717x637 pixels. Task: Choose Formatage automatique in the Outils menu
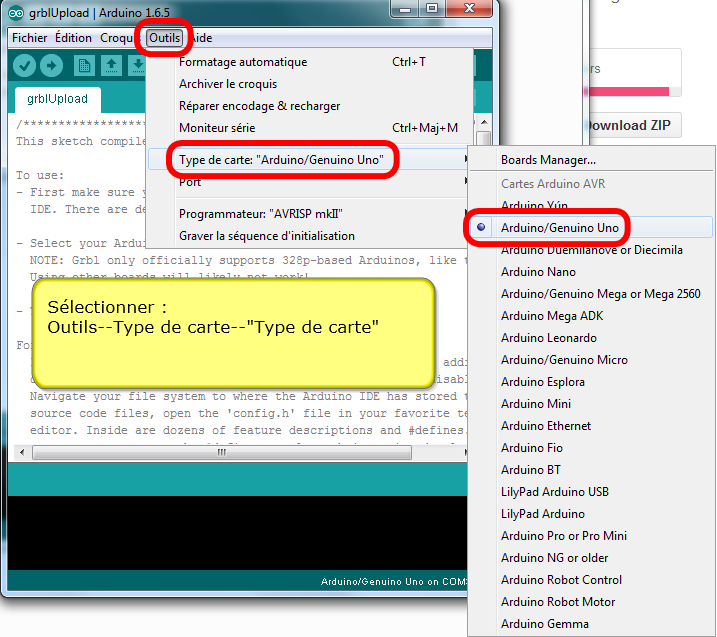pyautogui.click(x=243, y=62)
